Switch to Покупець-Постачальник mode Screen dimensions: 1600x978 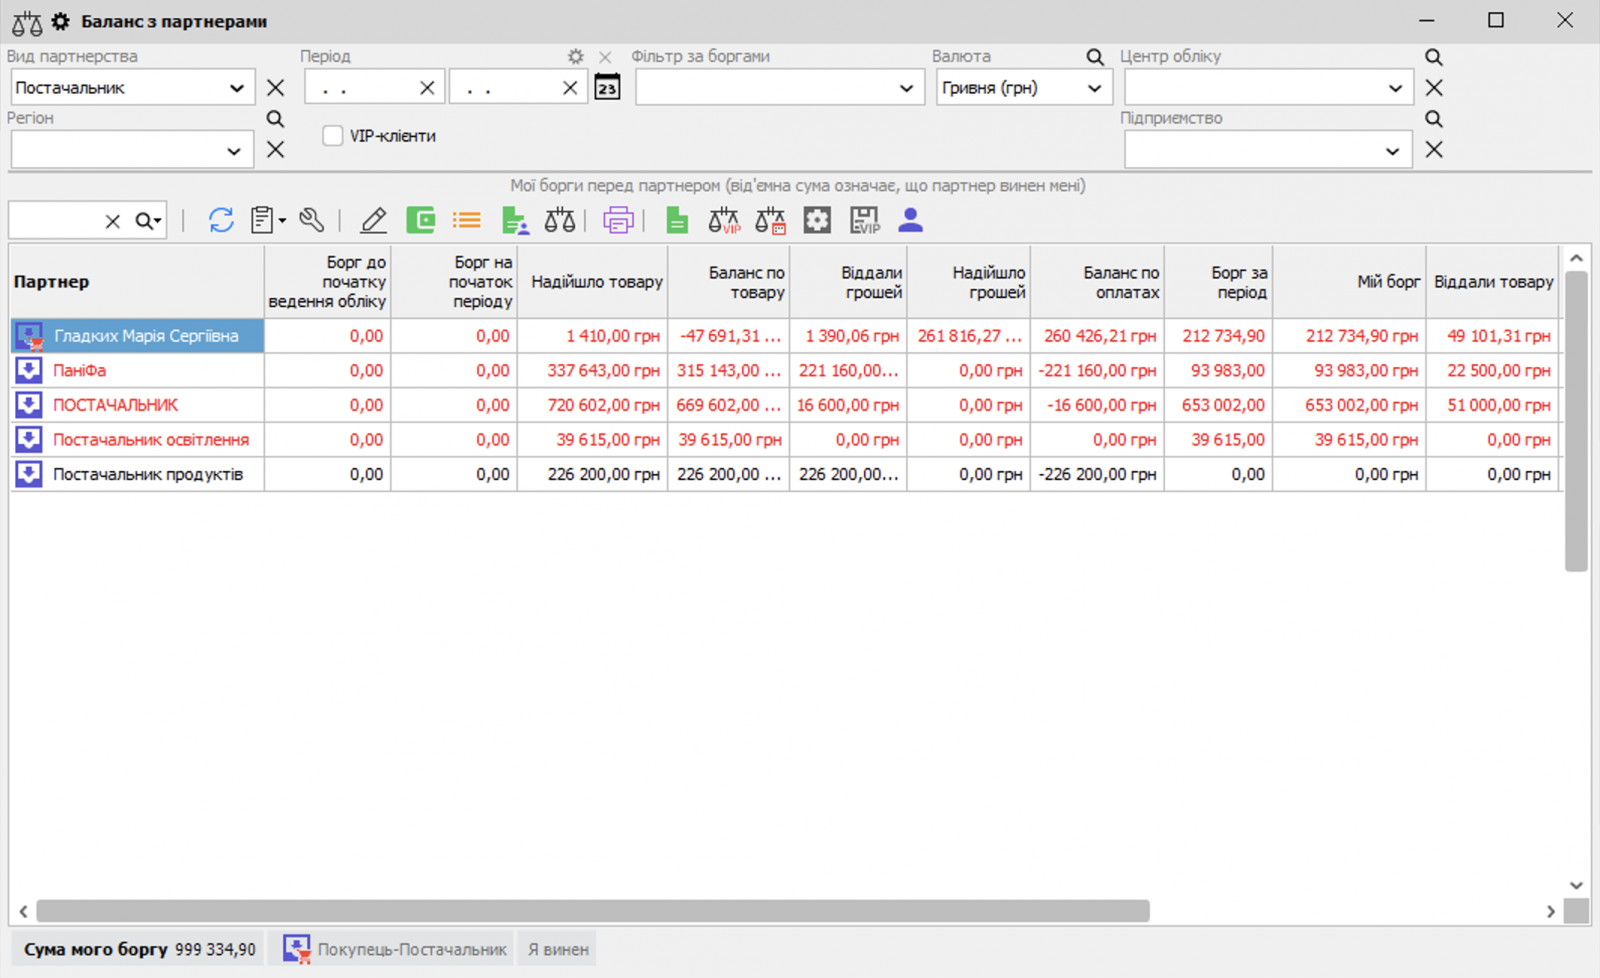tap(393, 948)
